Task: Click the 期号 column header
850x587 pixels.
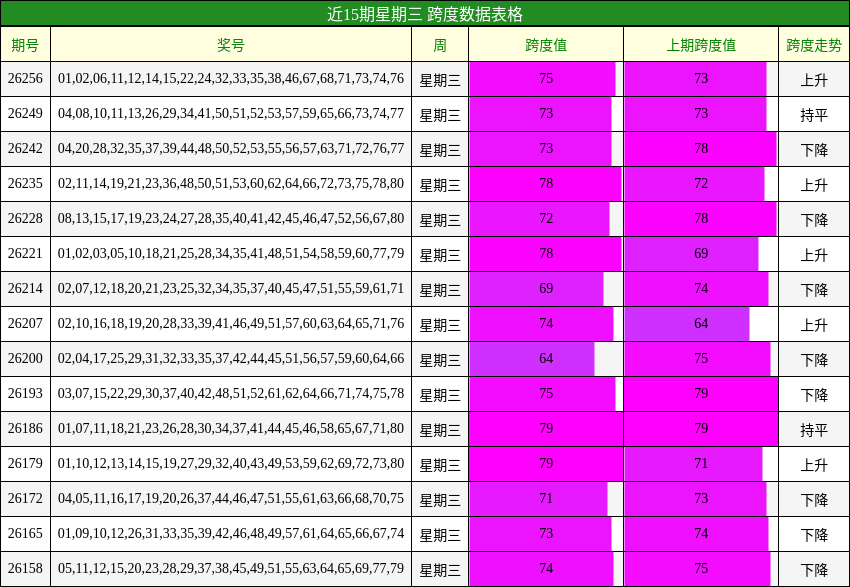Action: 25,44
